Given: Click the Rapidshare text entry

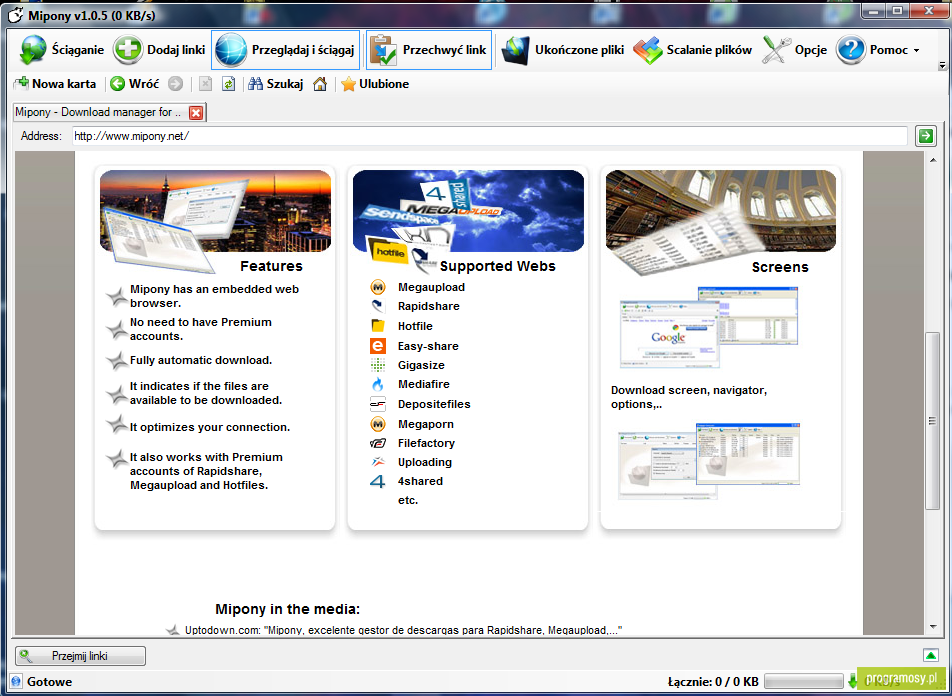Looking at the screenshot, I should 429,306.
